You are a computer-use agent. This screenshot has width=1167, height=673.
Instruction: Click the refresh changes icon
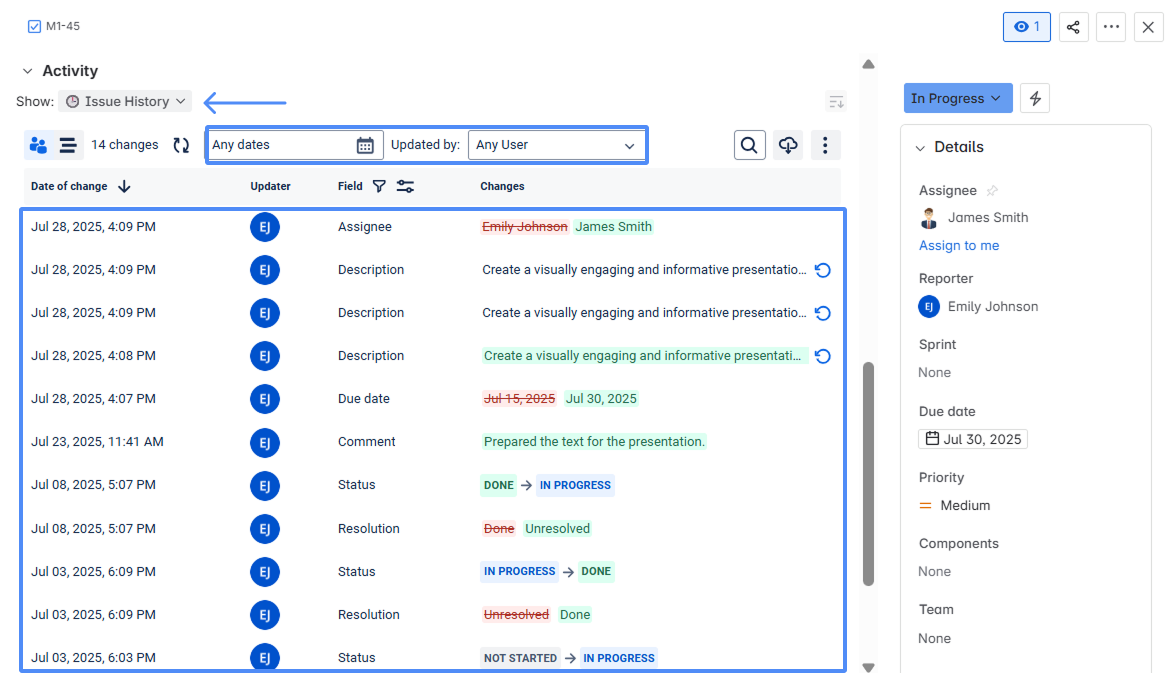coord(181,145)
